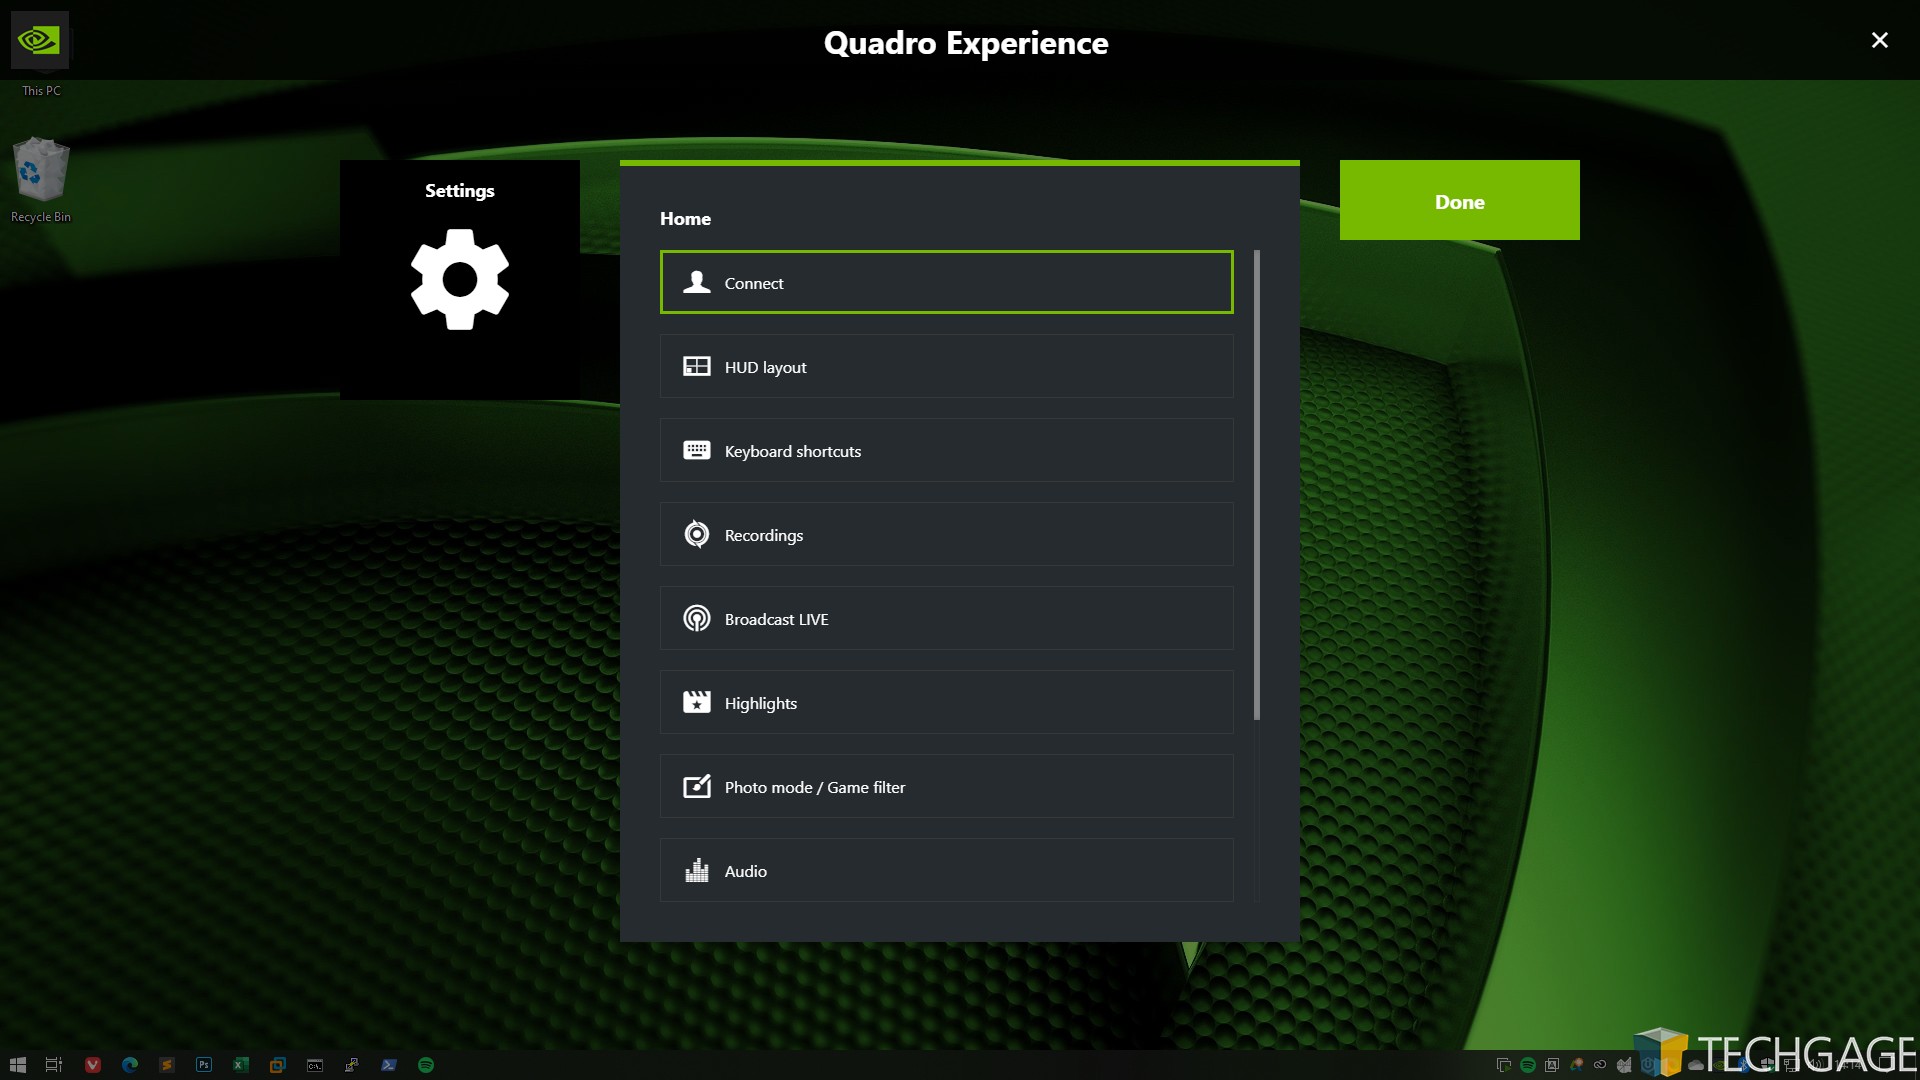Click the Audio equalizer icon
The image size is (1920, 1080).
[696, 870]
